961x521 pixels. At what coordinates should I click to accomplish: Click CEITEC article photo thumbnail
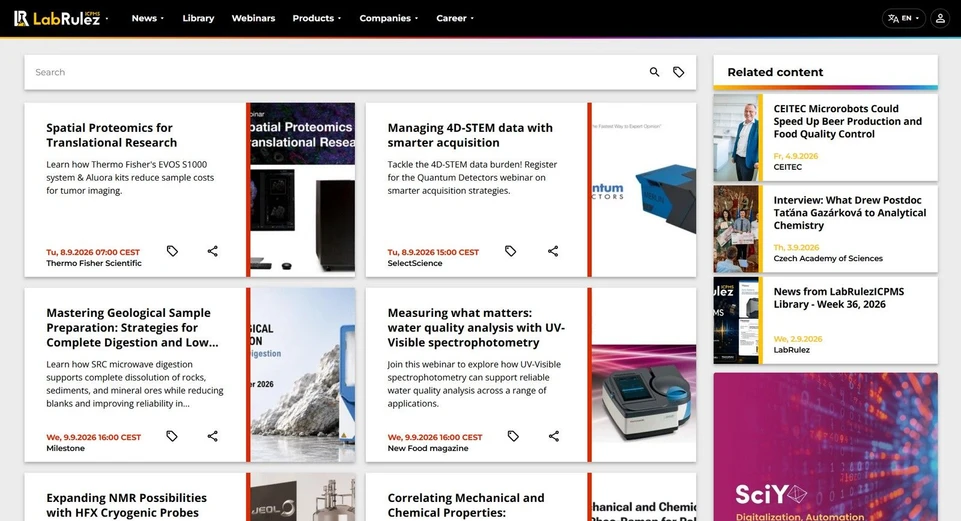click(x=736, y=137)
